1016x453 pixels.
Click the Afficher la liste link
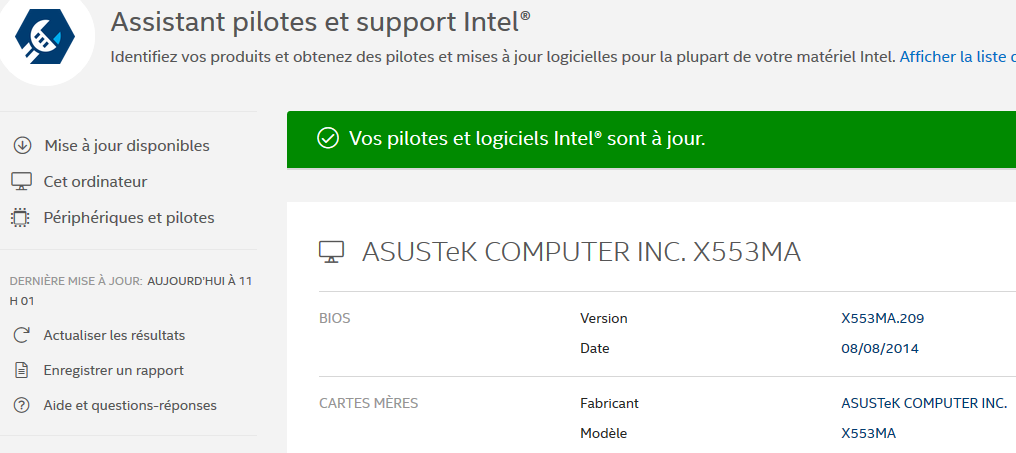(x=956, y=57)
